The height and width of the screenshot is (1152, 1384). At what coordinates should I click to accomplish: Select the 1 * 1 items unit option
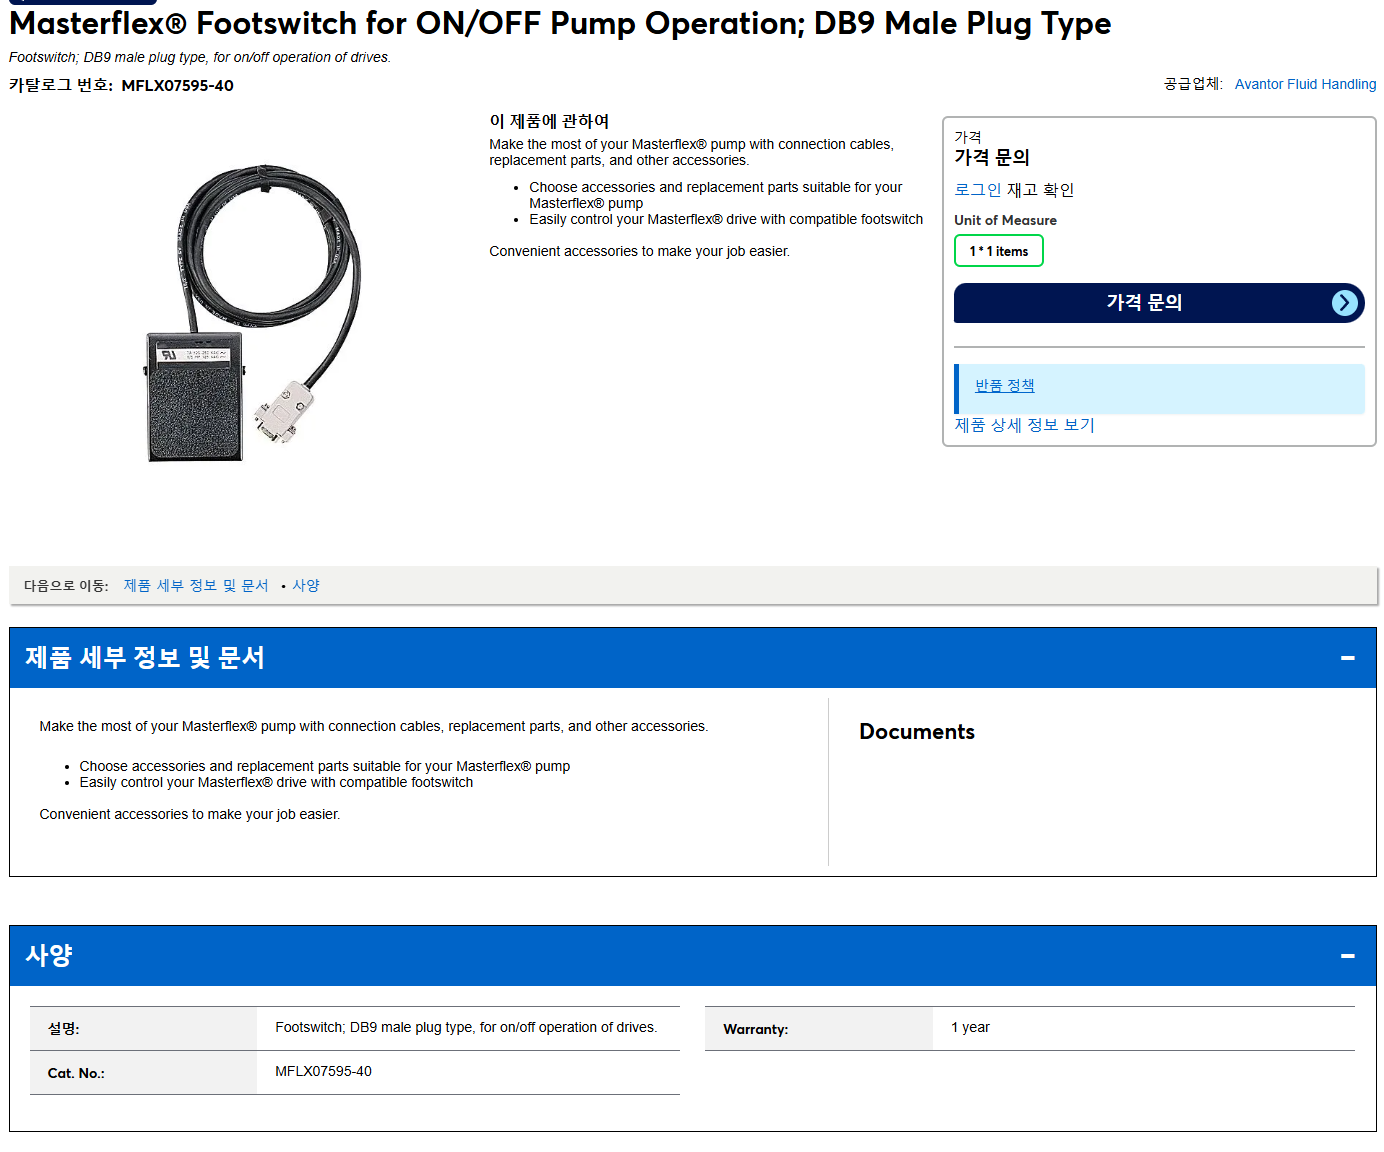pyautogui.click(x=998, y=251)
